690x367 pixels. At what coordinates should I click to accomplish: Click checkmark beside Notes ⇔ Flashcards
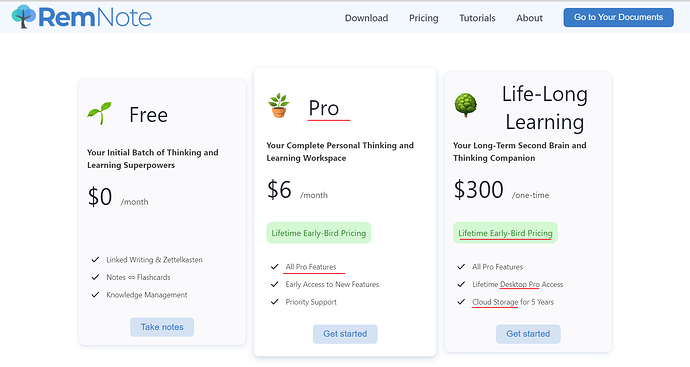[x=95, y=277]
